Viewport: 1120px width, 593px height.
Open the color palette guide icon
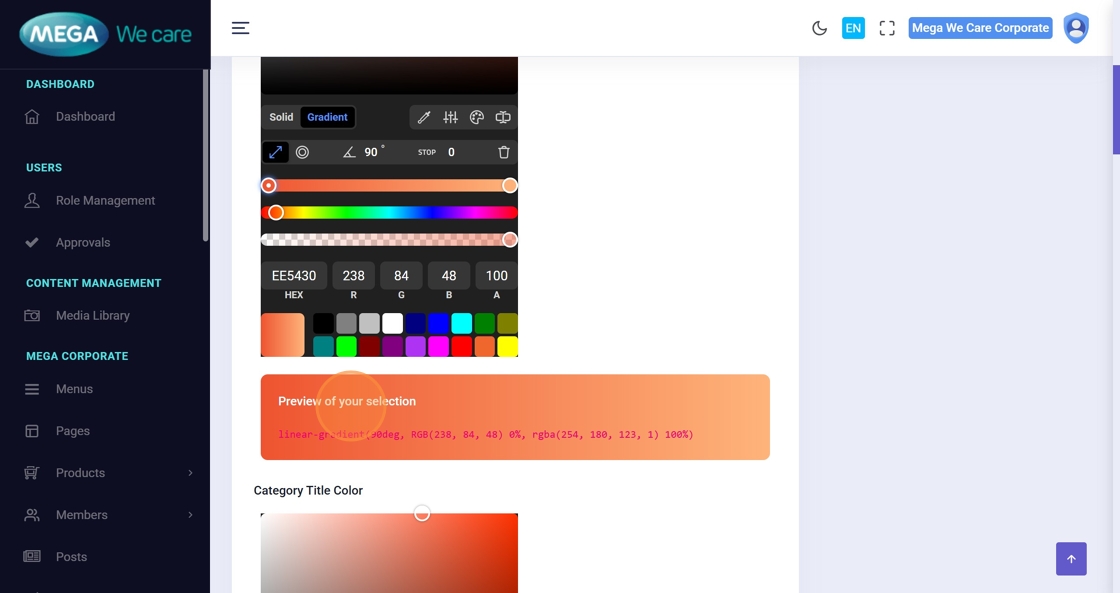pyautogui.click(x=477, y=118)
